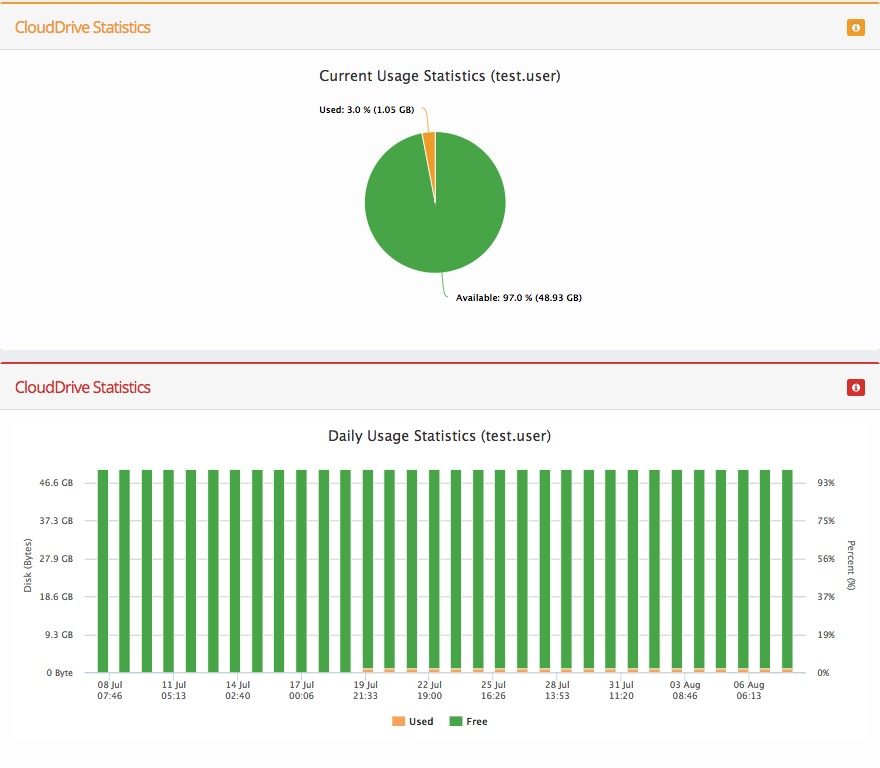Select the bar for 03 Aug 08:46
The width and height of the screenshot is (880, 768).
[677, 570]
